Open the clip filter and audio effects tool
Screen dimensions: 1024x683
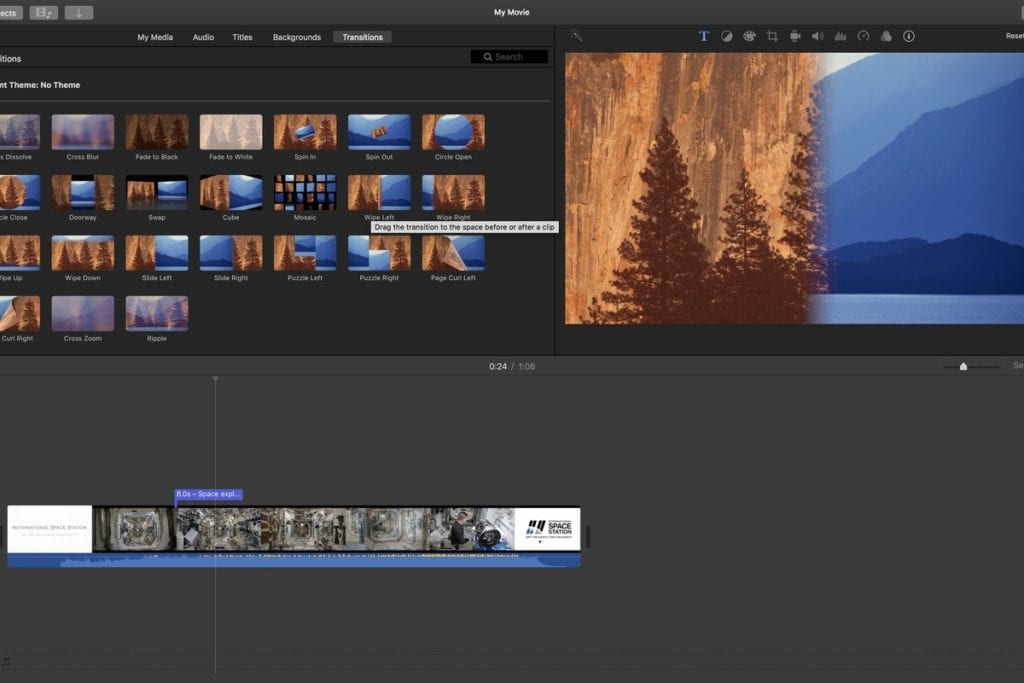click(x=886, y=36)
